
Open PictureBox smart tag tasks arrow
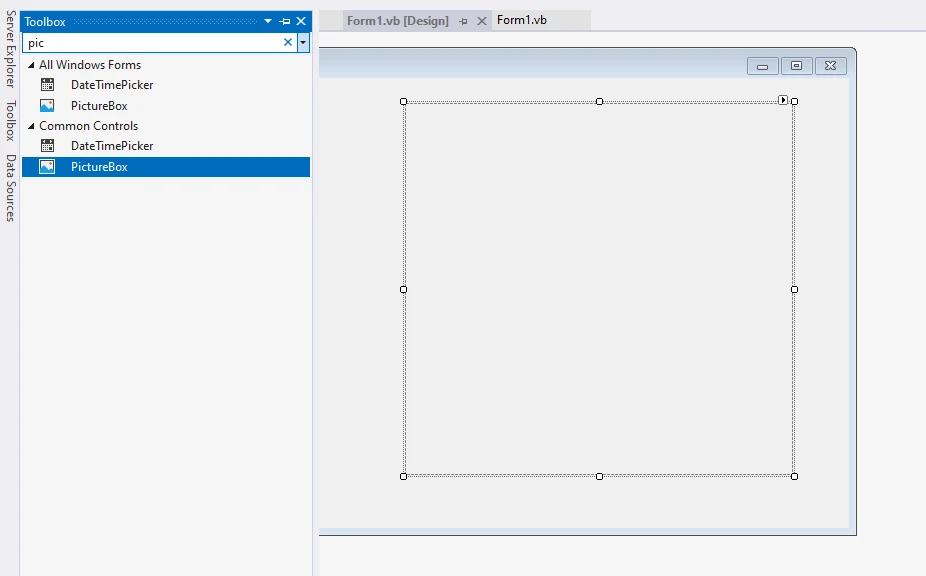tap(783, 99)
